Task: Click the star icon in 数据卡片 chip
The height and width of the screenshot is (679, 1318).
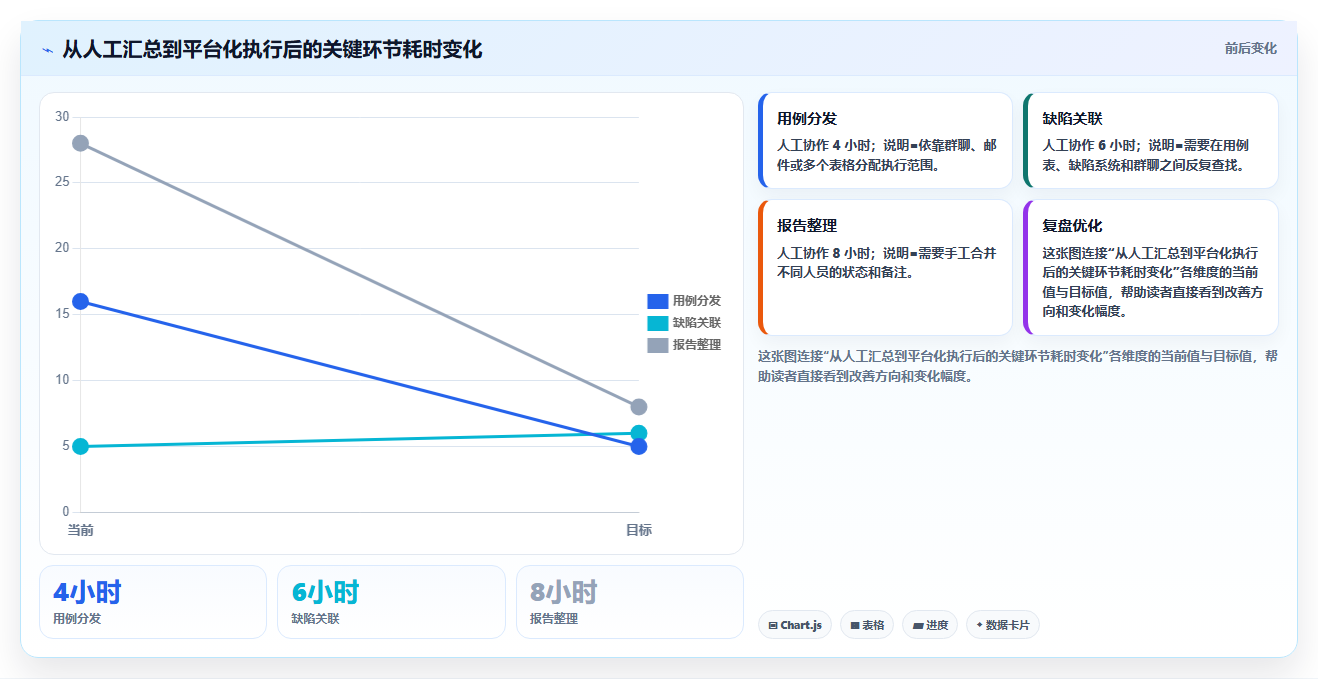Action: pos(979,625)
